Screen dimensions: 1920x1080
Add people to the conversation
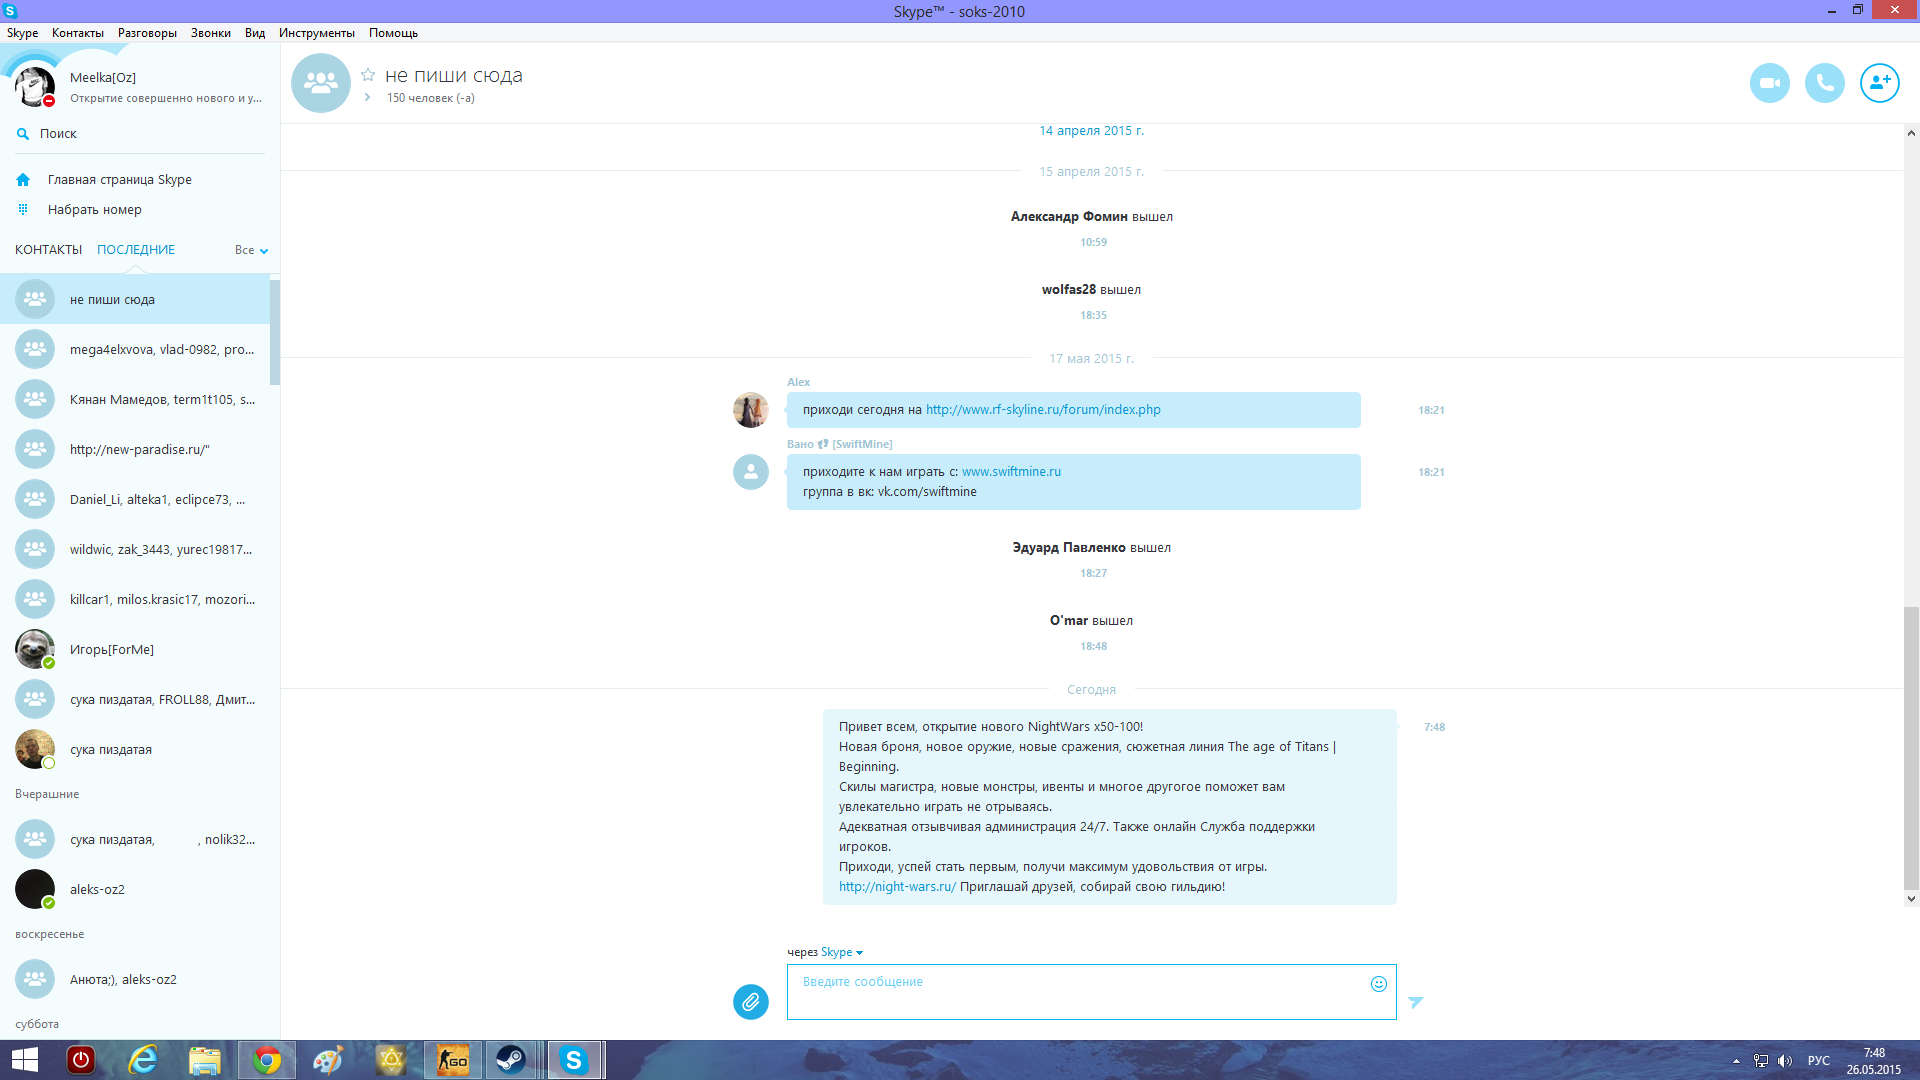[1879, 83]
